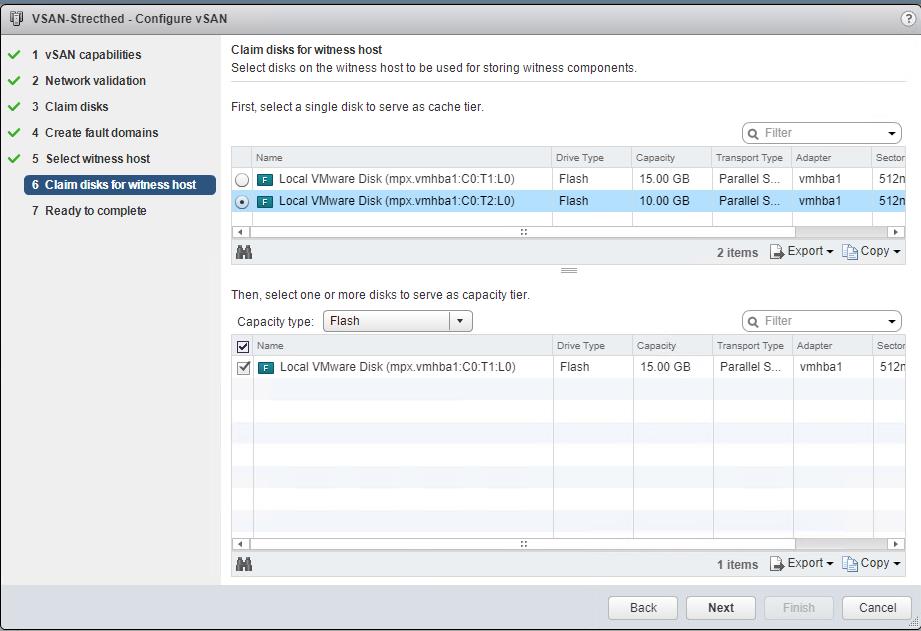Viewport: 921px width, 631px height.
Task: Open the Capacity type Flash dropdown
Action: (398, 321)
